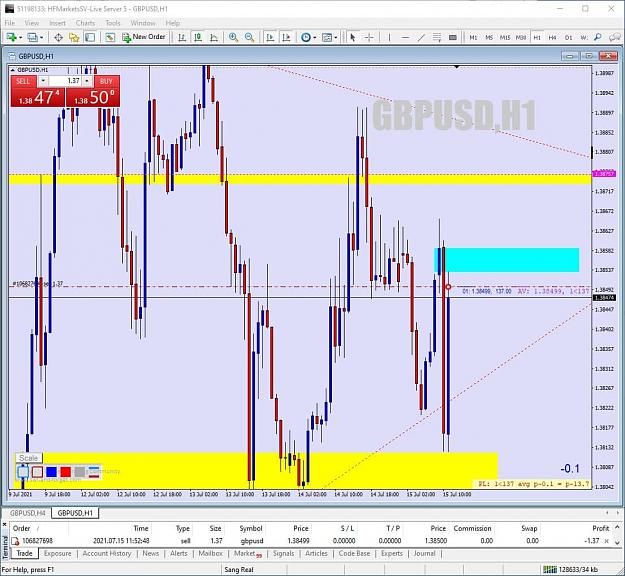Image resolution: width=625 pixels, height=576 pixels.
Task: Switch chart to bar chart icon
Action: pos(182,37)
